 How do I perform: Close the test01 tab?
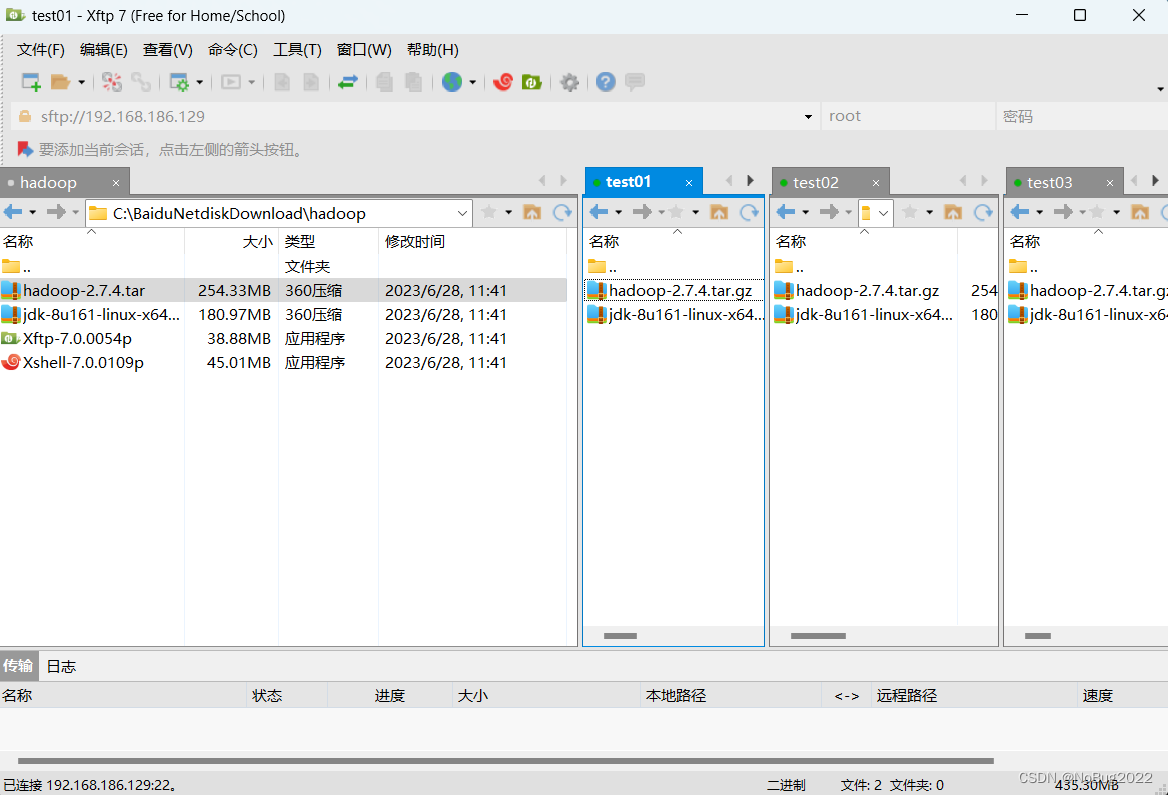[x=689, y=183]
